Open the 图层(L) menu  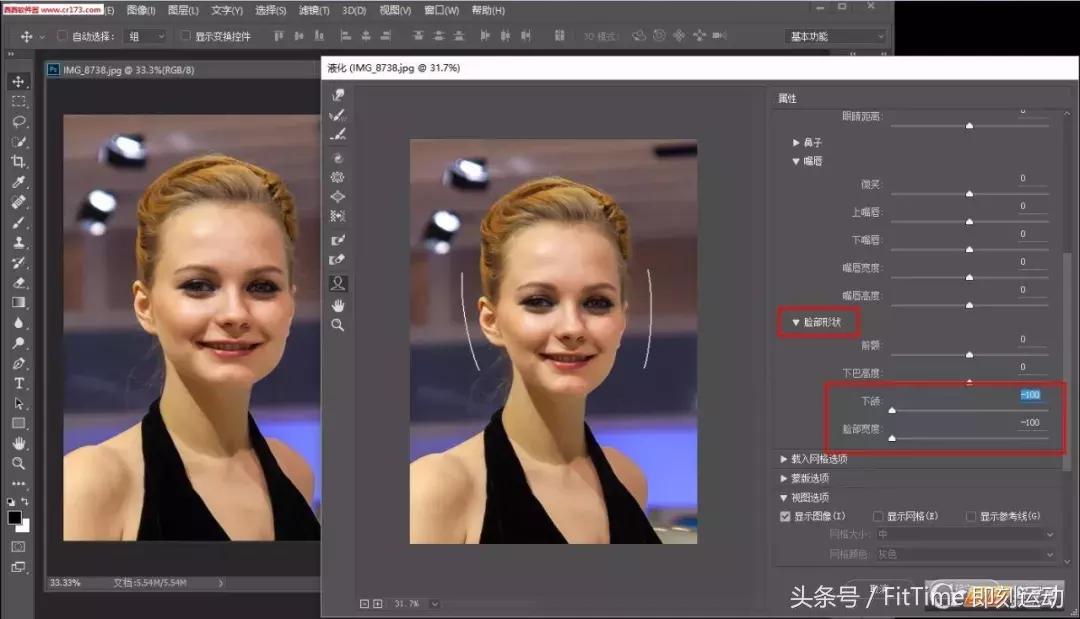pos(183,10)
